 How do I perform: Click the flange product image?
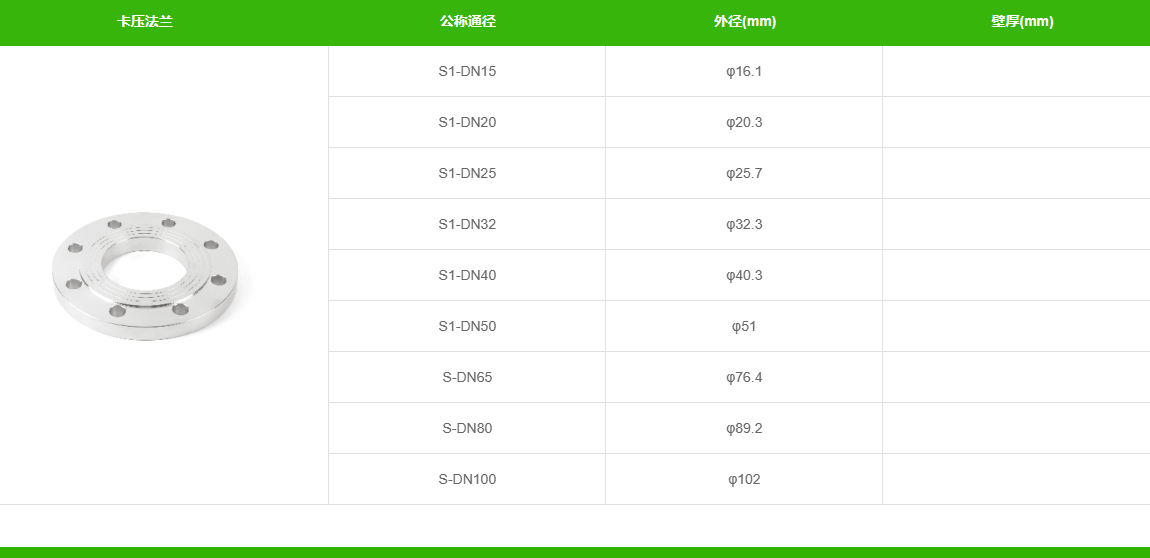click(145, 276)
